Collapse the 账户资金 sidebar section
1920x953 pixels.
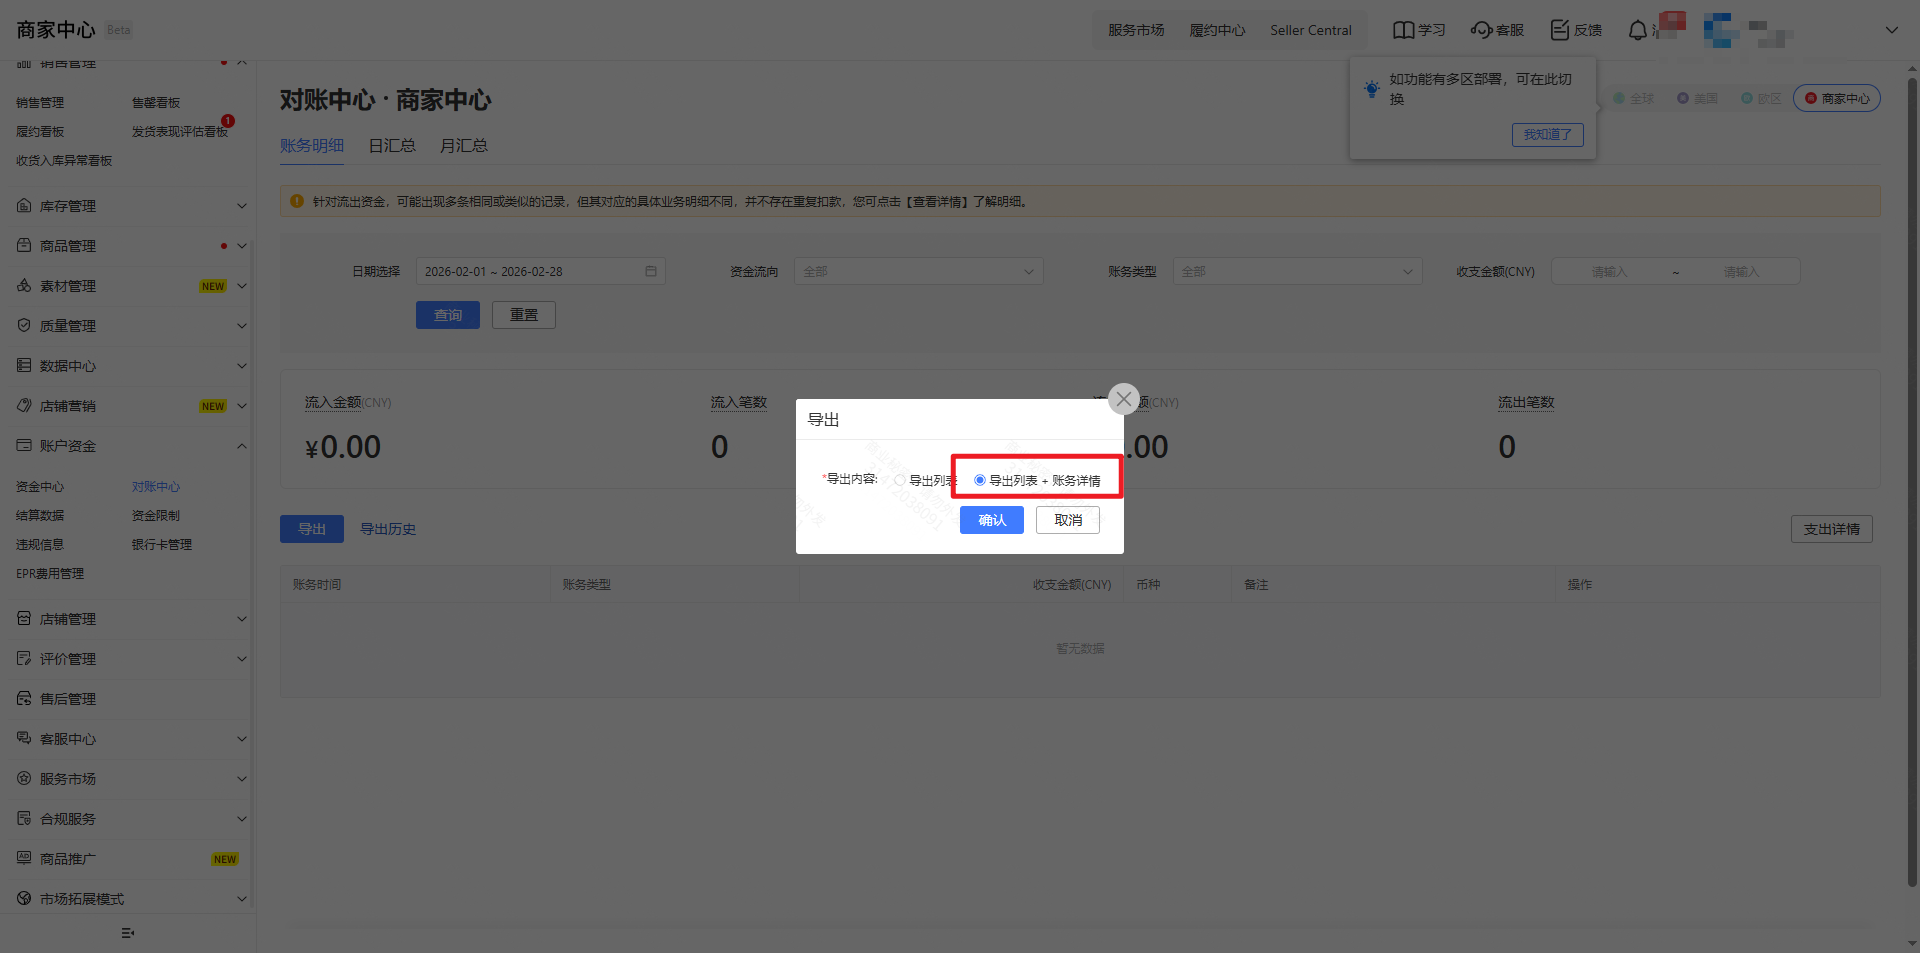point(241,446)
